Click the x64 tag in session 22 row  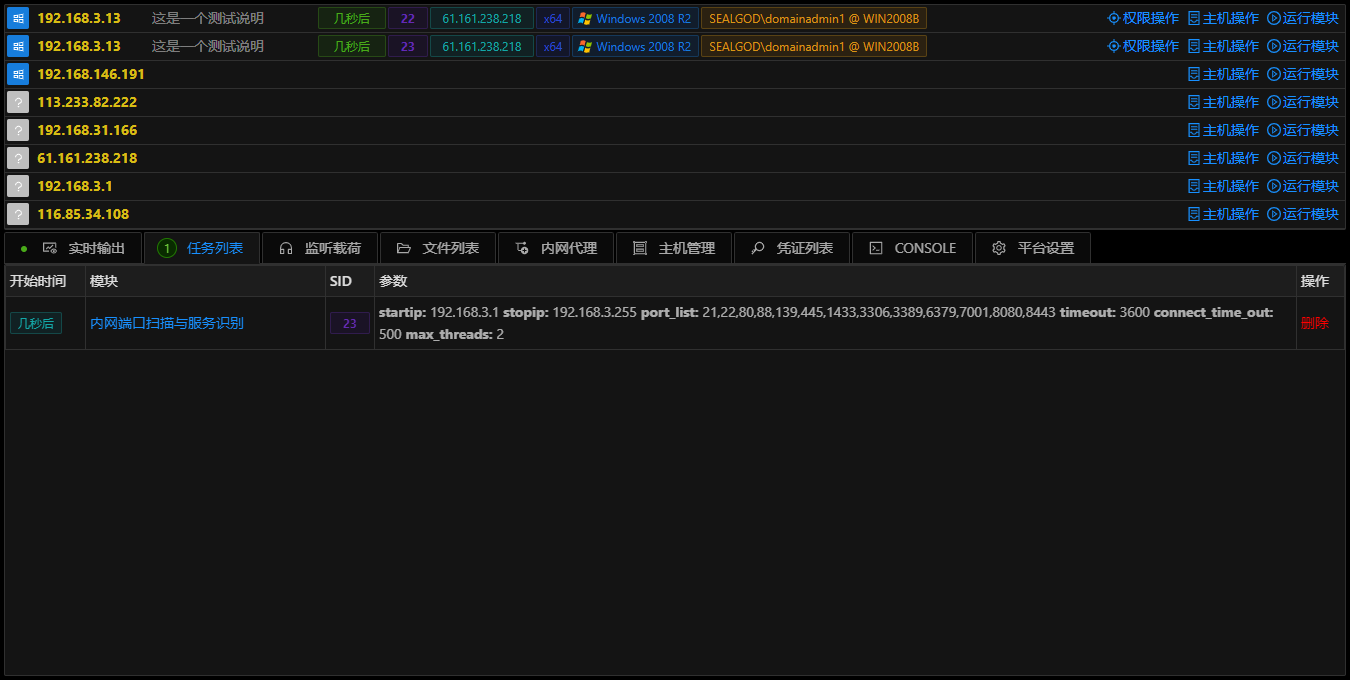[553, 18]
